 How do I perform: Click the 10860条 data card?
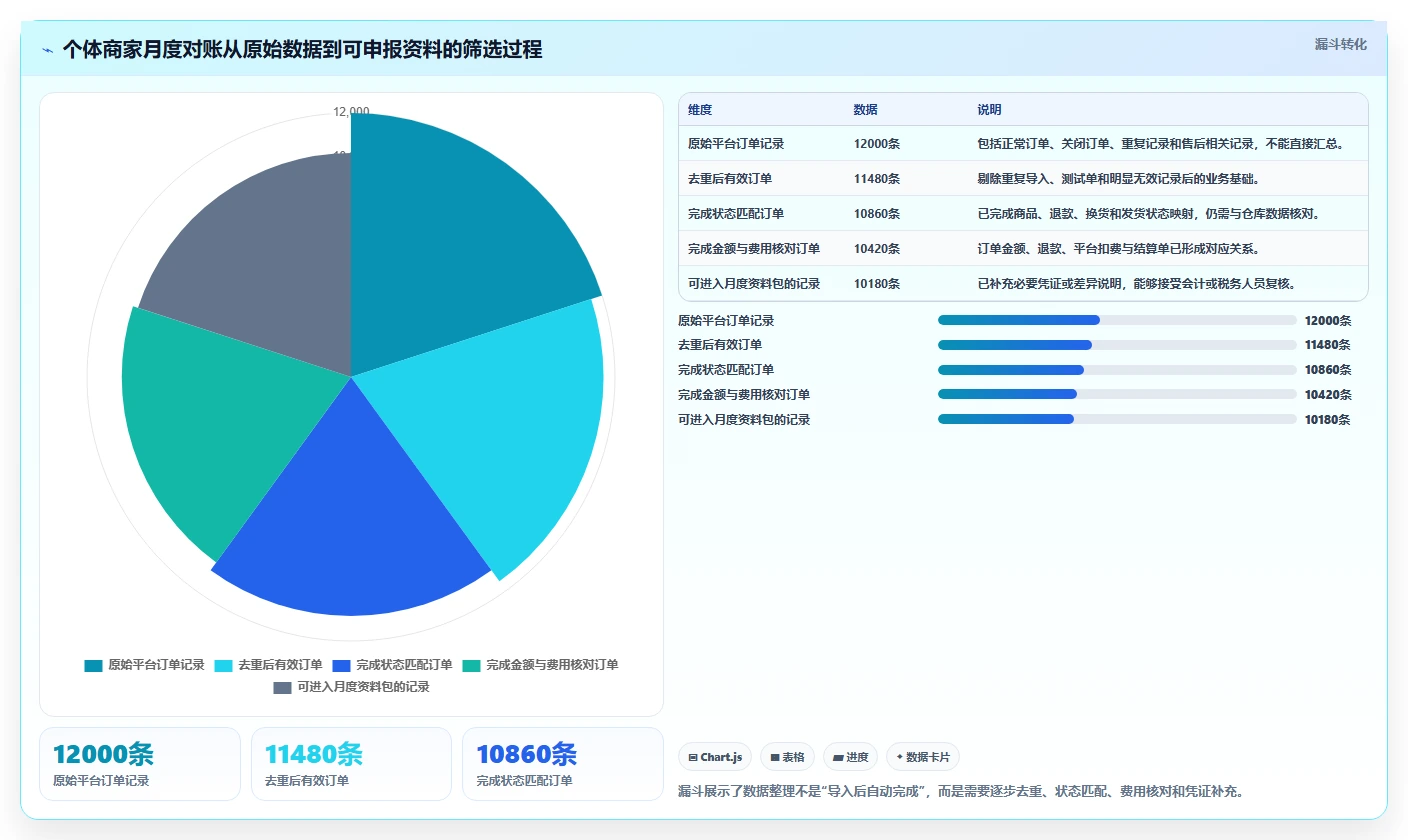point(563,764)
